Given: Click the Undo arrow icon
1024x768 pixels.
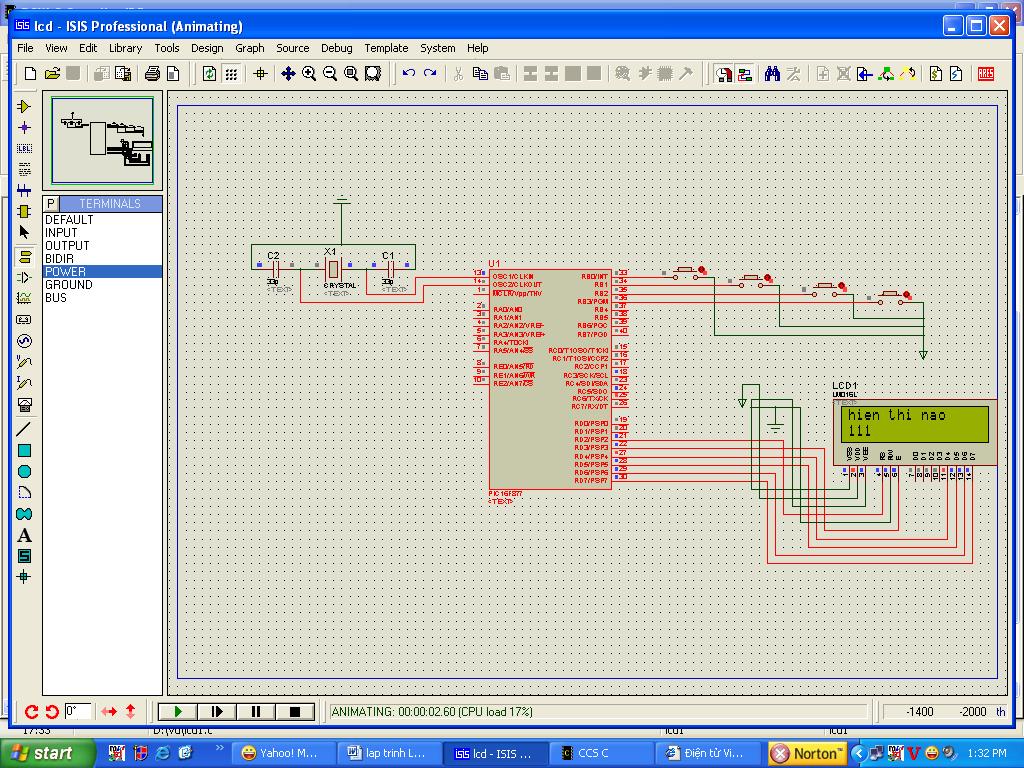Looking at the screenshot, I should [x=408, y=73].
